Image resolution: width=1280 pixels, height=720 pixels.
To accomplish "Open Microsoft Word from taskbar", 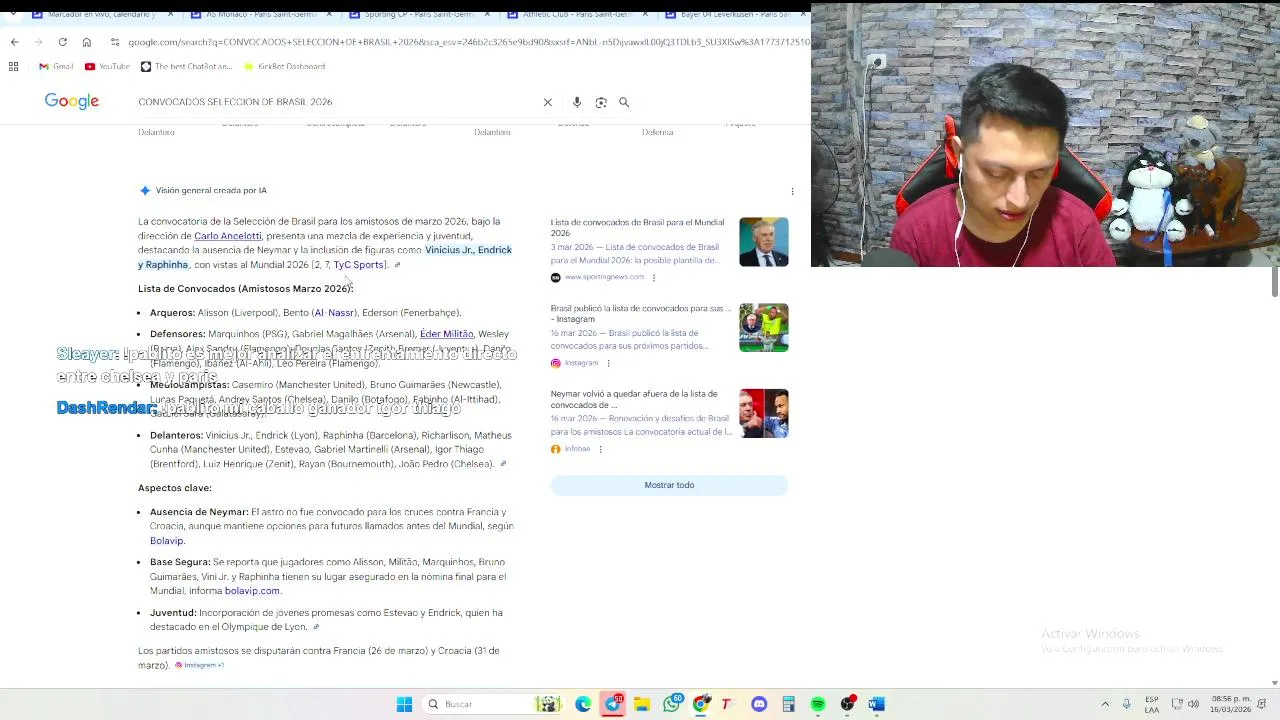I will [x=876, y=704].
